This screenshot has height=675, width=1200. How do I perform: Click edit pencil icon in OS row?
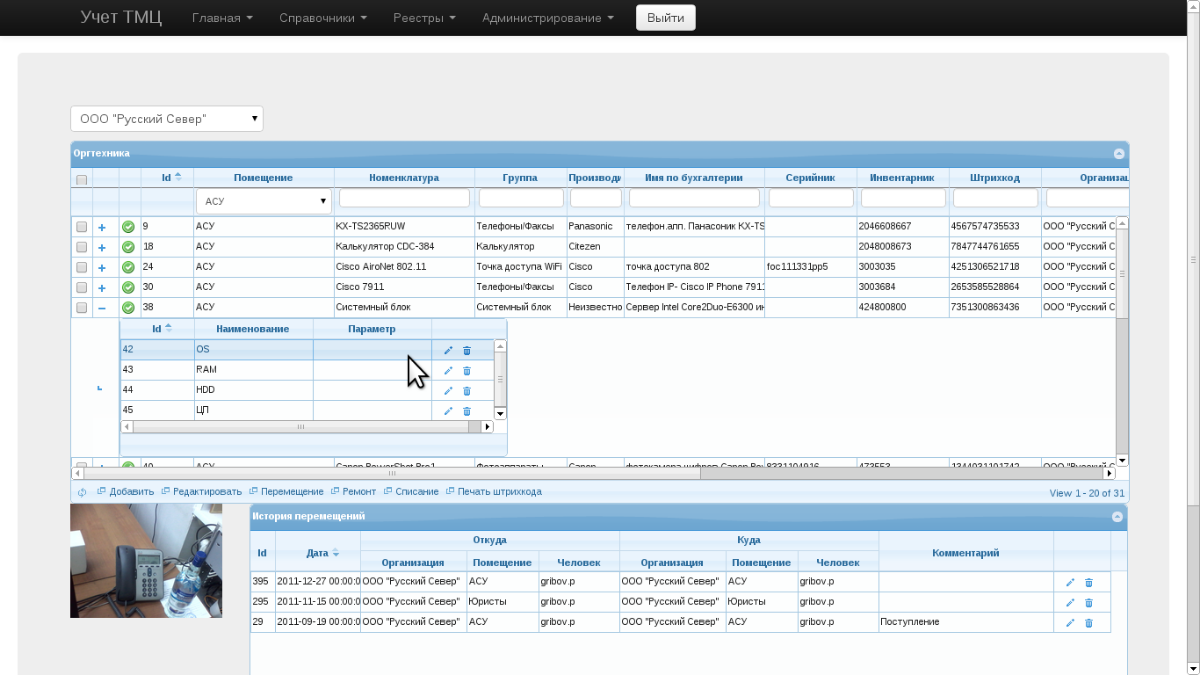pos(448,350)
